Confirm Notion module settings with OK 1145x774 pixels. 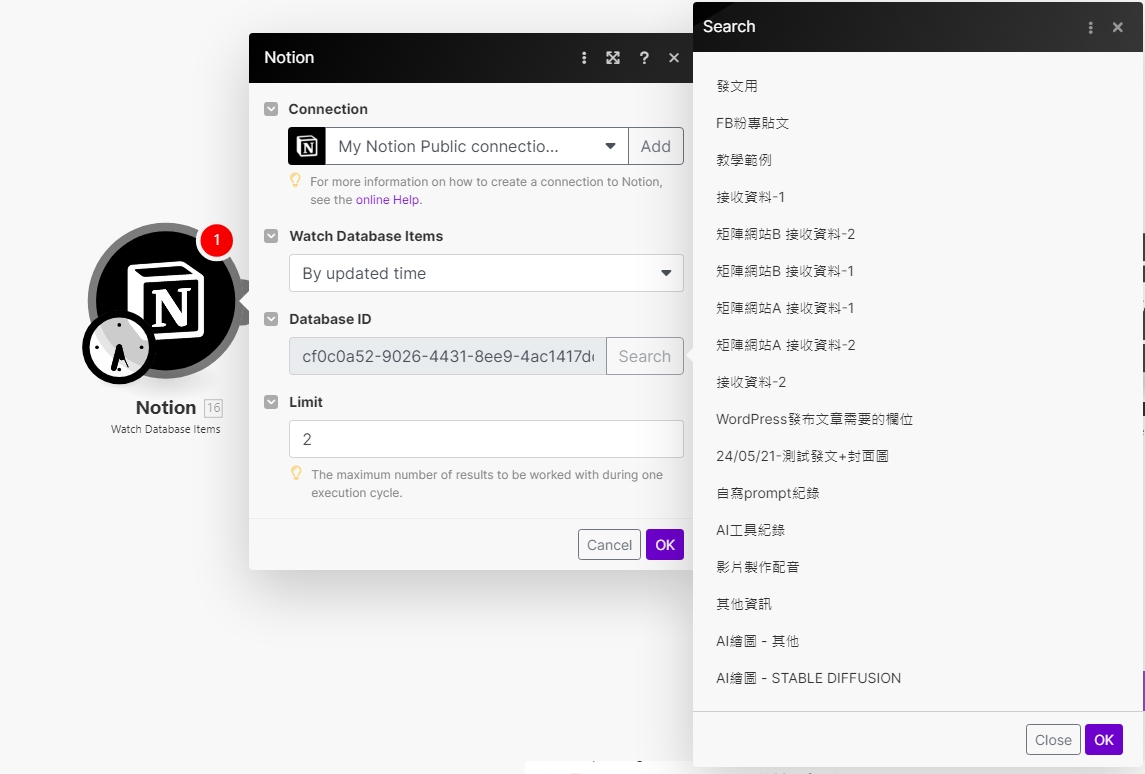point(665,545)
